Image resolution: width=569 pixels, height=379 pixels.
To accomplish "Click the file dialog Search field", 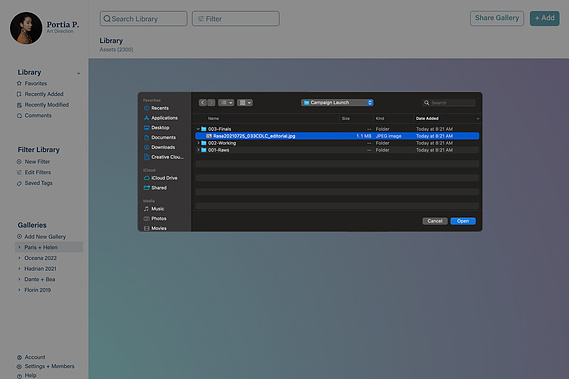I will click(449, 103).
